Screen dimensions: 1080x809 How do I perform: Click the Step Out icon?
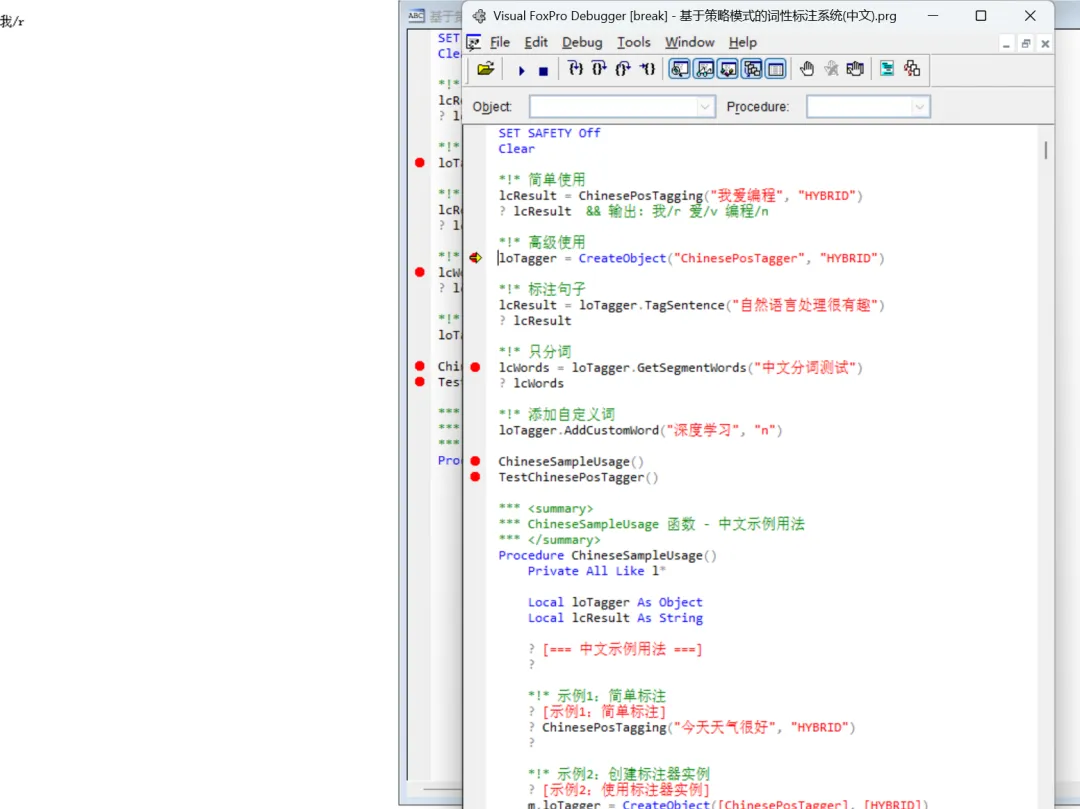click(x=623, y=69)
